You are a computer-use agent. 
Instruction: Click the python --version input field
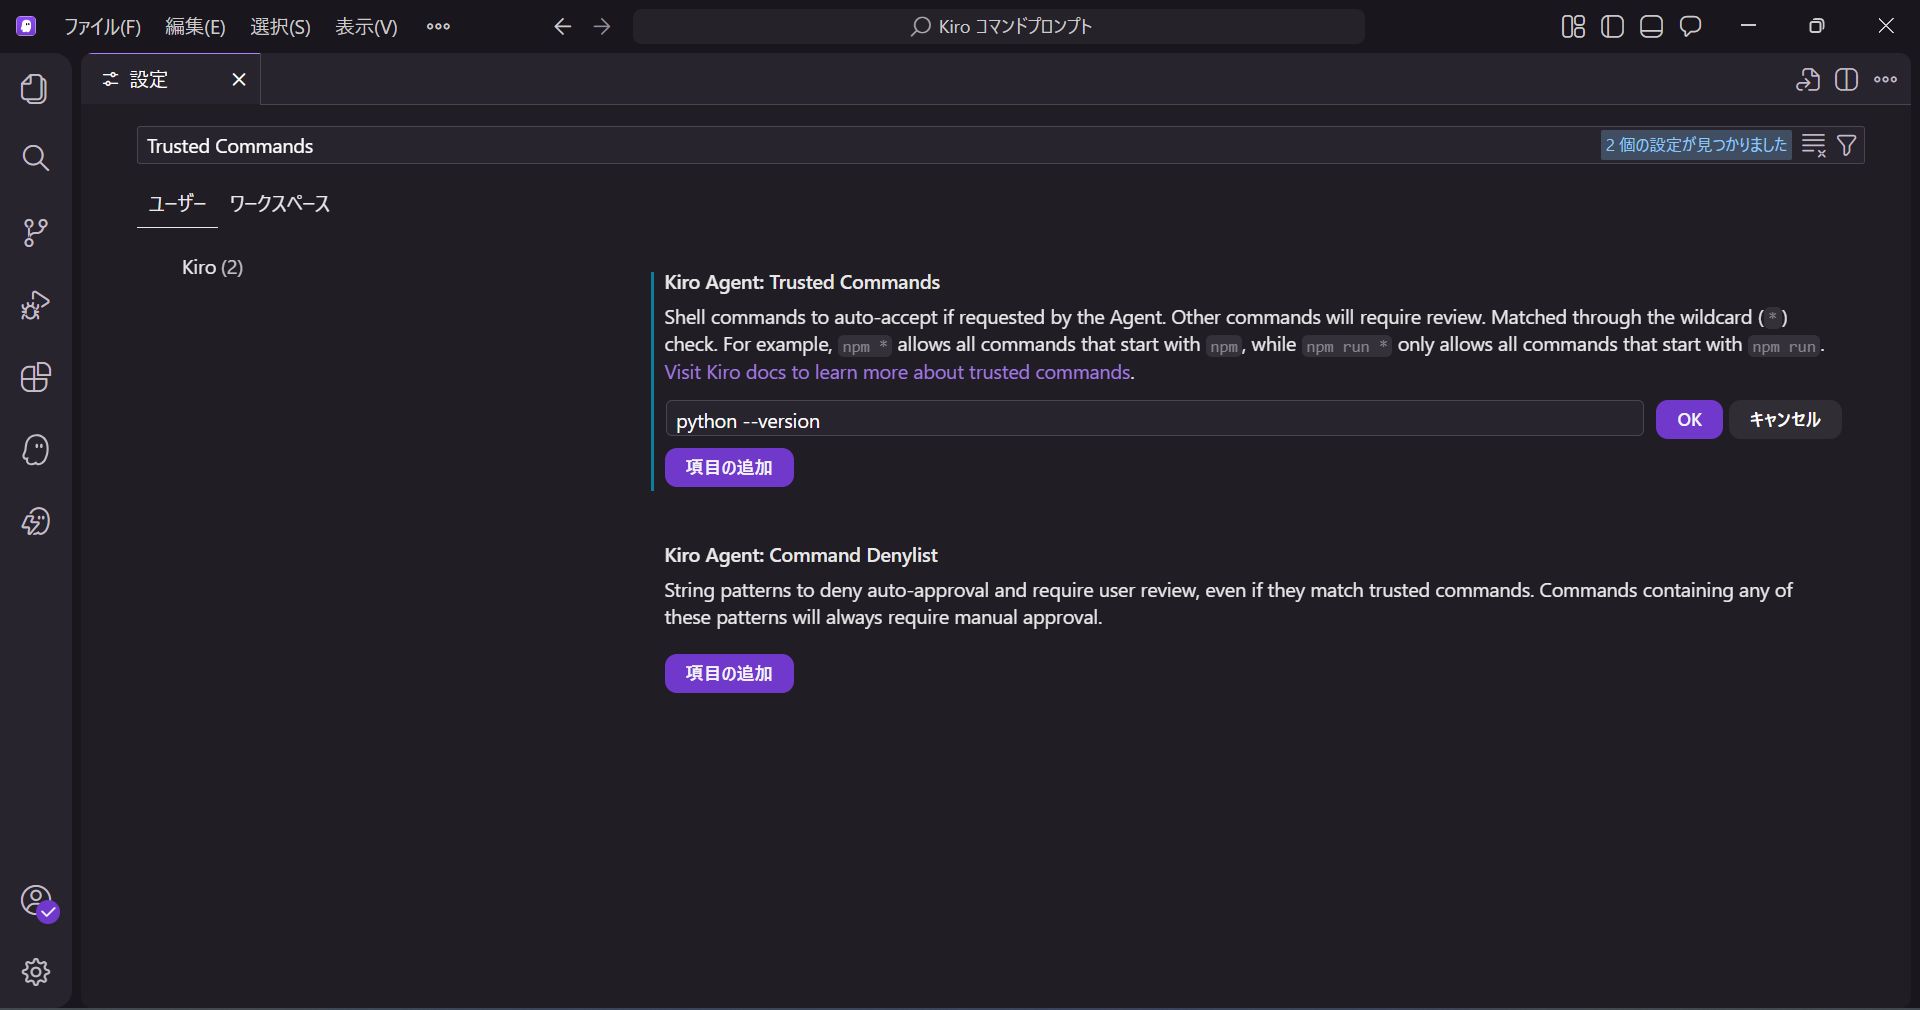tap(1153, 421)
